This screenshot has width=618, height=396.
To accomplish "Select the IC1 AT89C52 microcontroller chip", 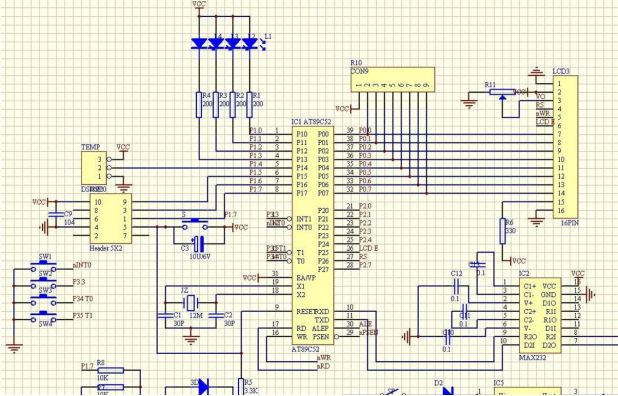I will pyautogui.click(x=313, y=235).
